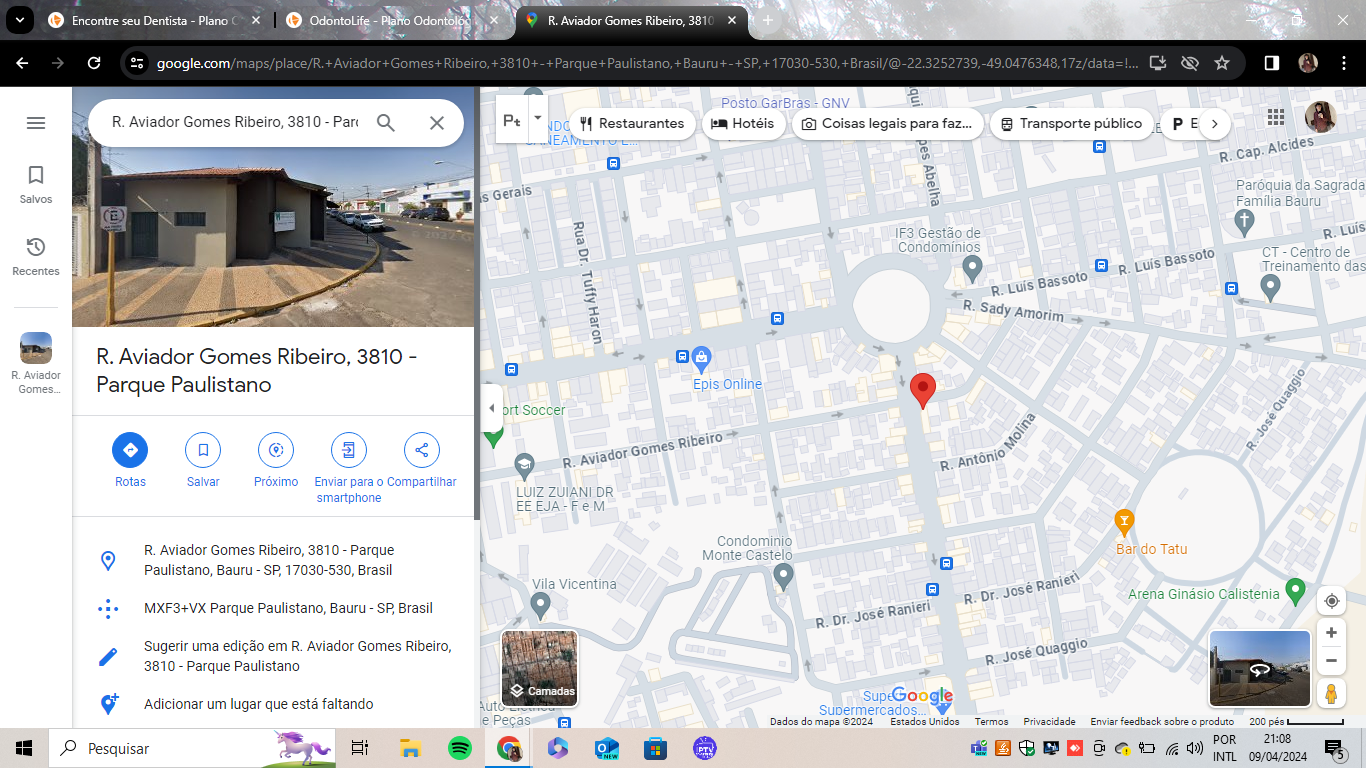Collapse the side panel with the arrow
The width and height of the screenshot is (1366, 768).
click(x=491, y=408)
